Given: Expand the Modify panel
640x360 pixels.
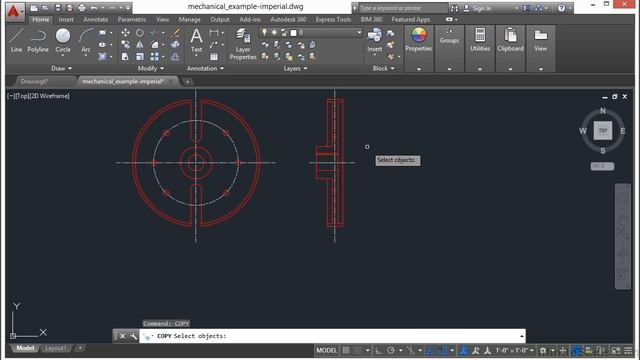Looking at the screenshot, I should click(x=151, y=68).
